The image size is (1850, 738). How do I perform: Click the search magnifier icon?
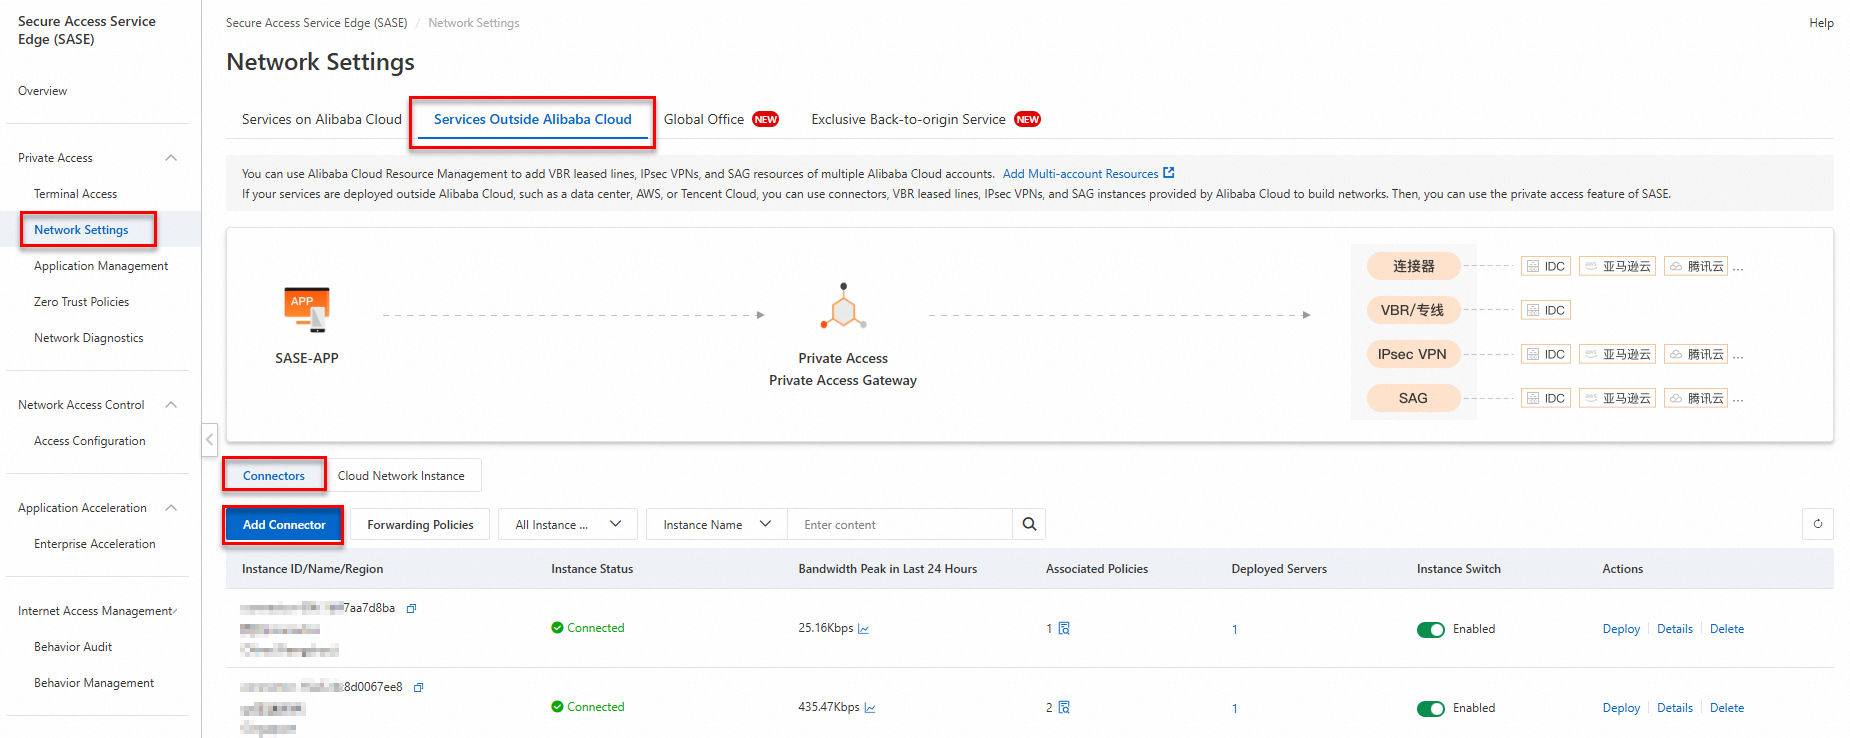1029,524
